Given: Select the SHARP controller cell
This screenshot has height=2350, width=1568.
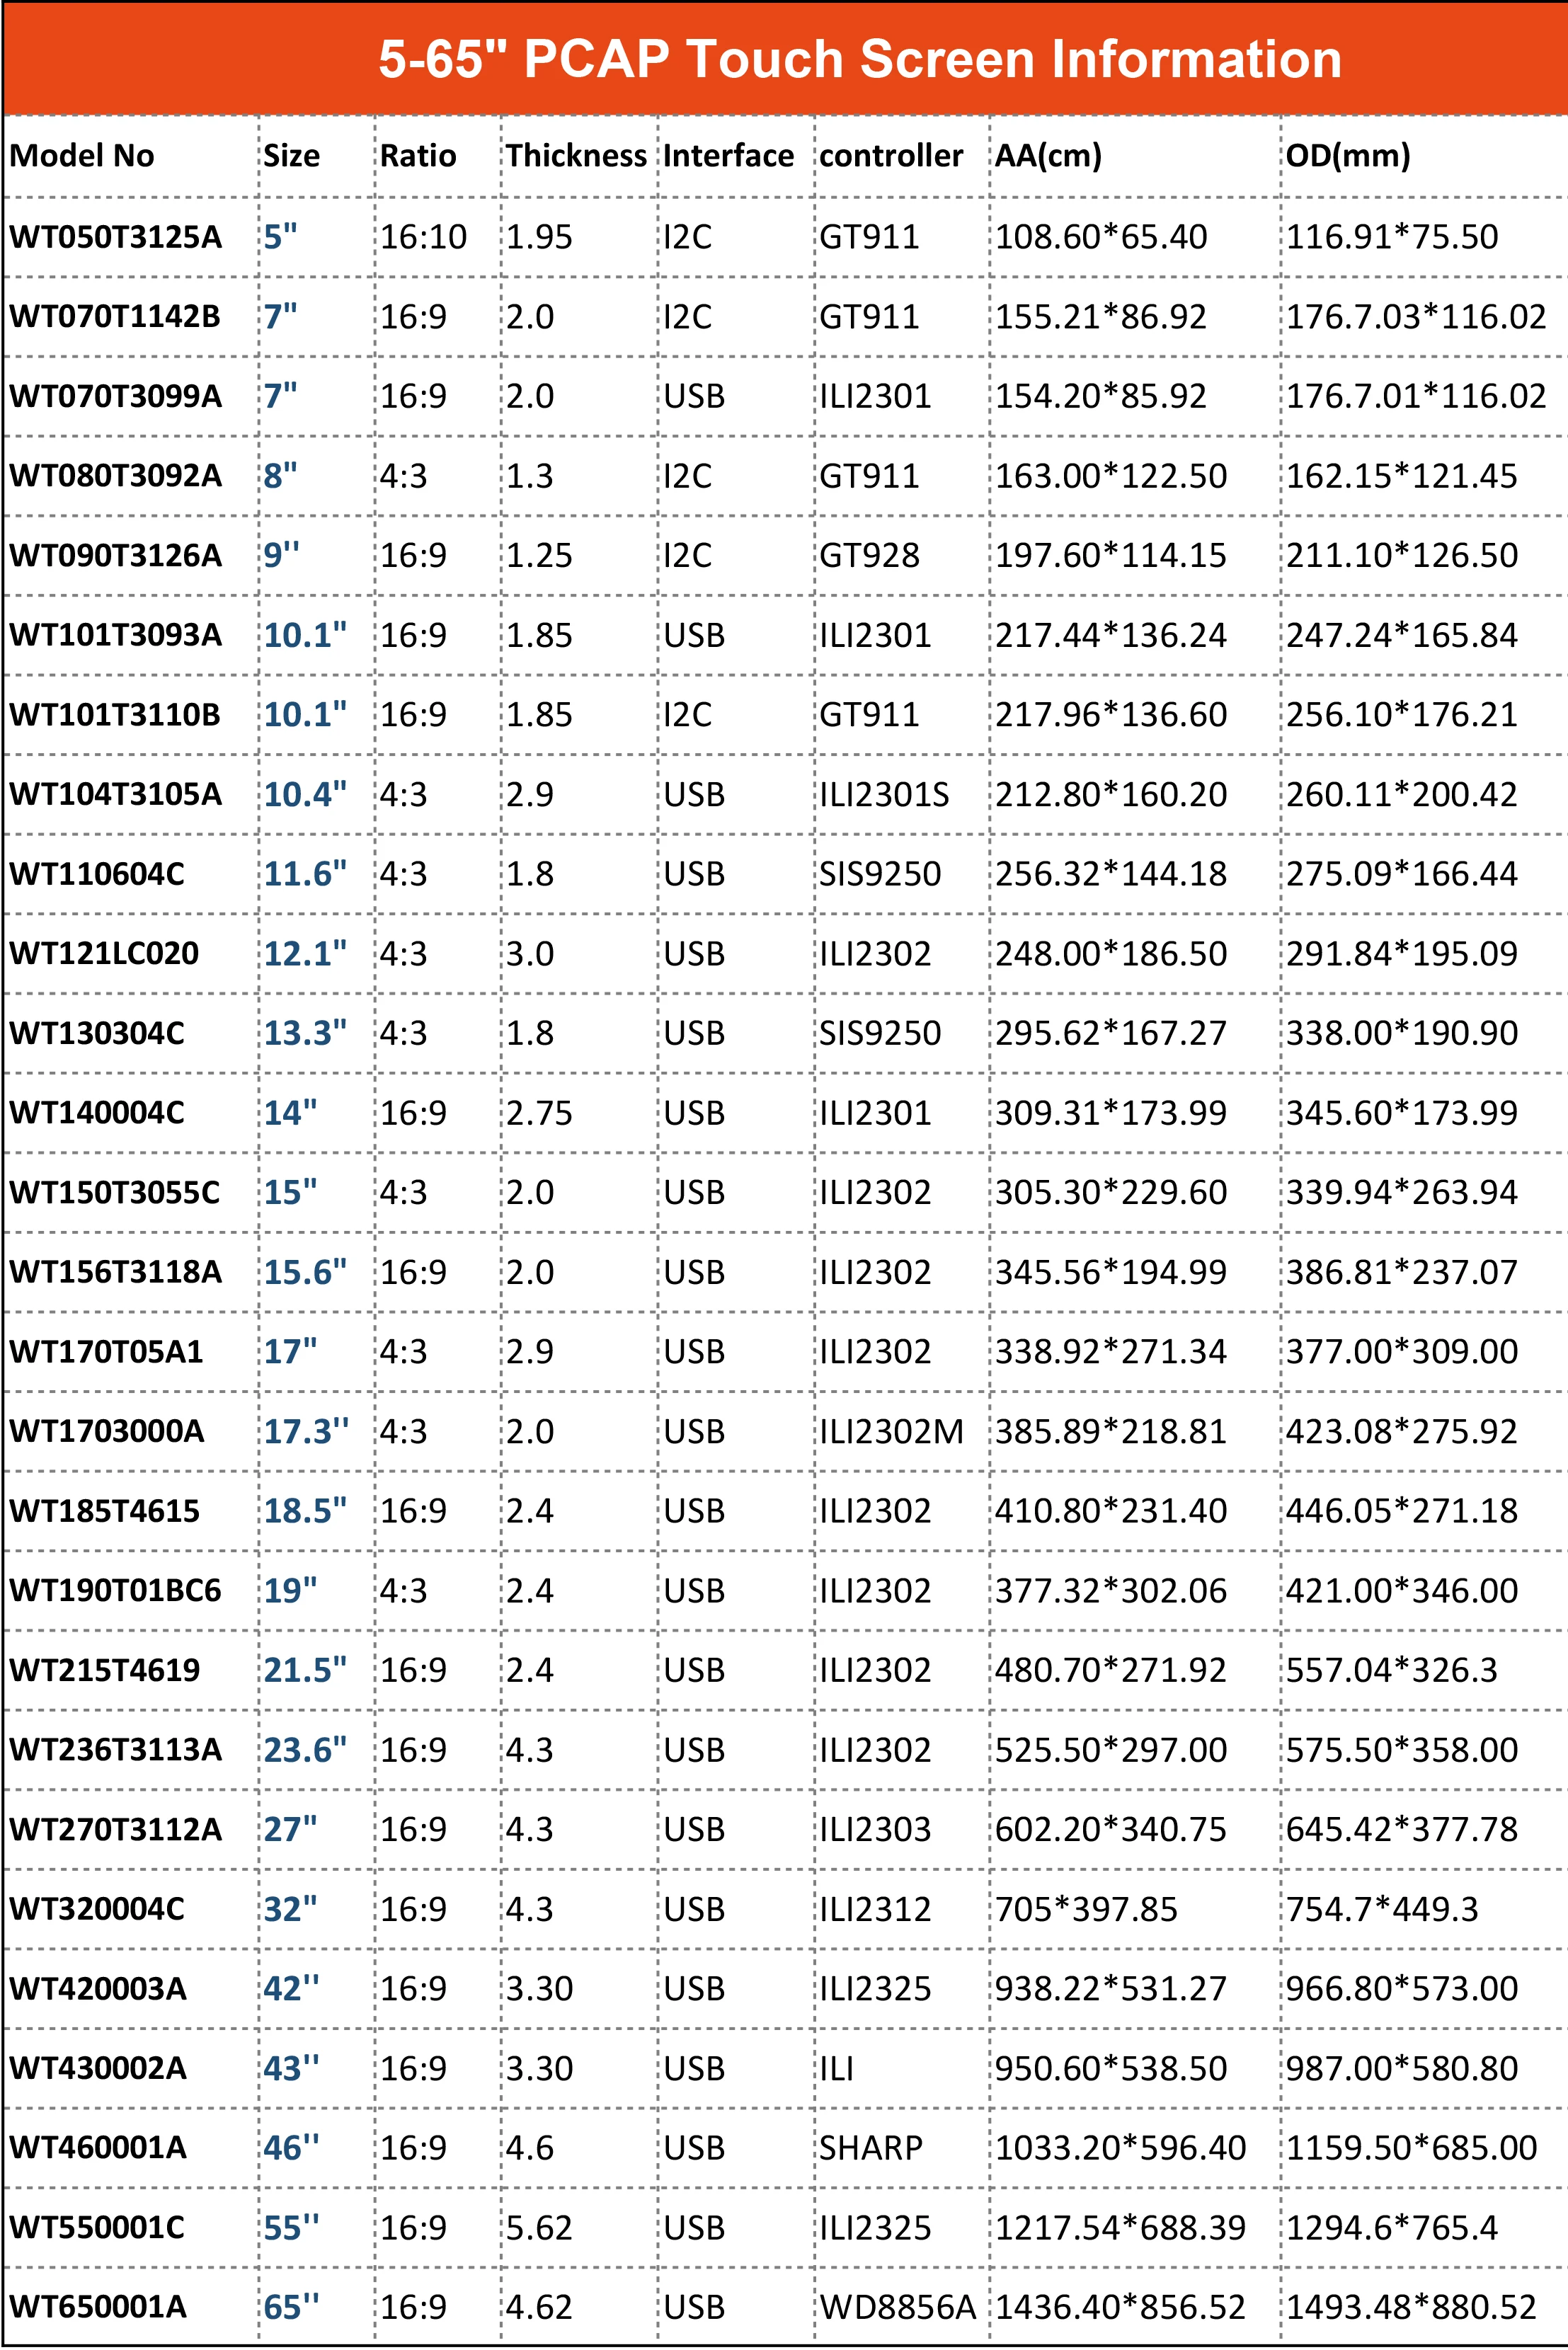Looking at the screenshot, I should pos(870,2148).
